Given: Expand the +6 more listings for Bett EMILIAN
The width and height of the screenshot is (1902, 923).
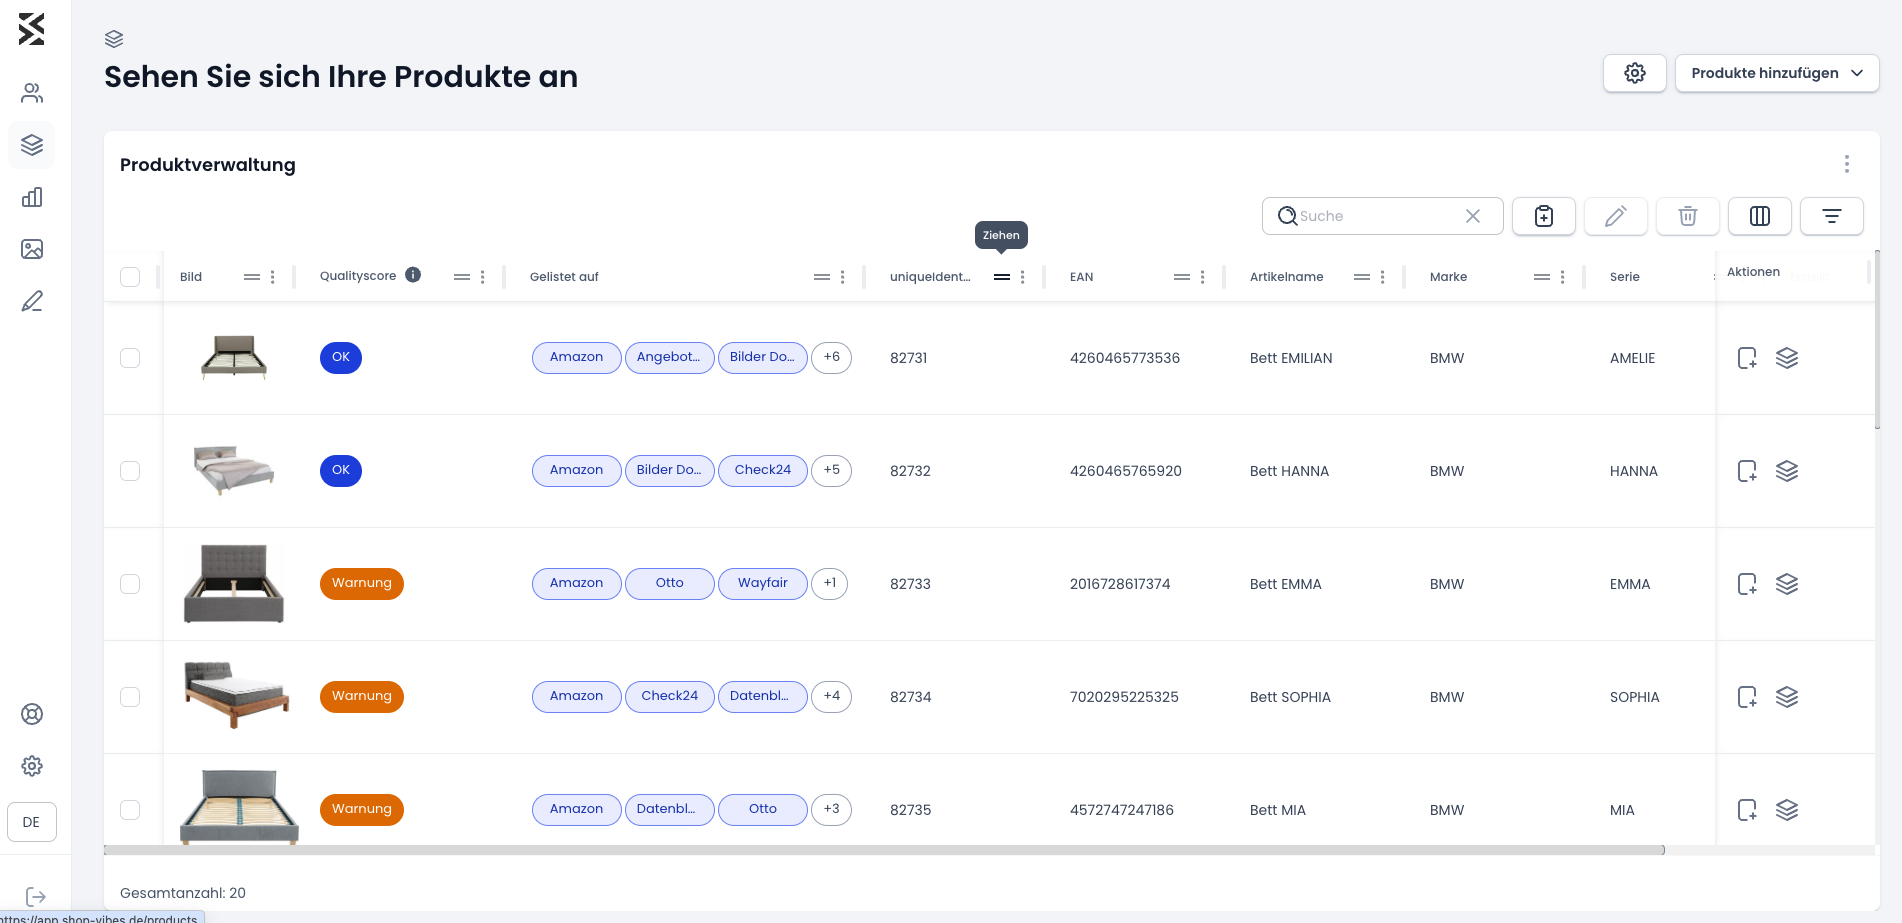Looking at the screenshot, I should (831, 357).
